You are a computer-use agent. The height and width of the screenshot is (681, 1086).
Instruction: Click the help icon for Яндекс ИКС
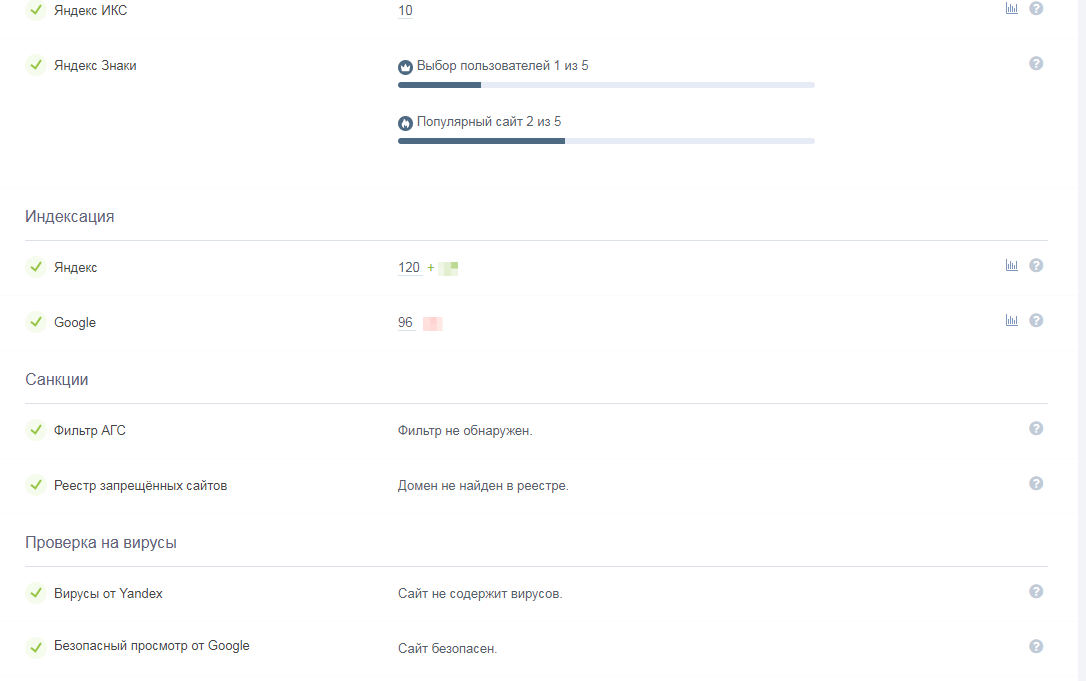click(x=1036, y=8)
